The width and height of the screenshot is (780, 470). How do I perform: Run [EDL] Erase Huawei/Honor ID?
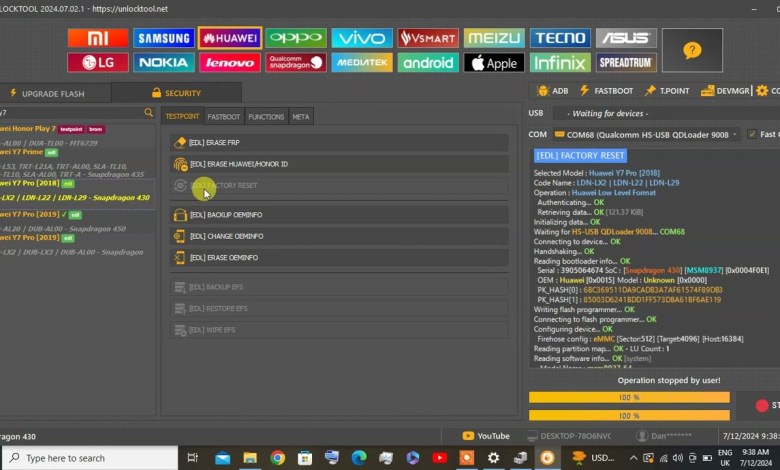[x=339, y=164]
